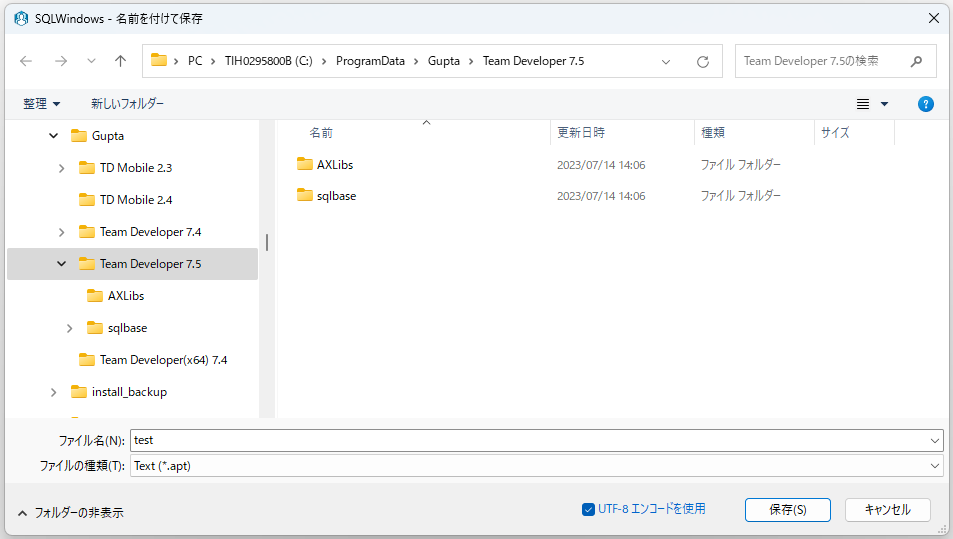Select sqlbase folder in sidebar tree
This screenshot has height=539, width=953.
pos(127,328)
